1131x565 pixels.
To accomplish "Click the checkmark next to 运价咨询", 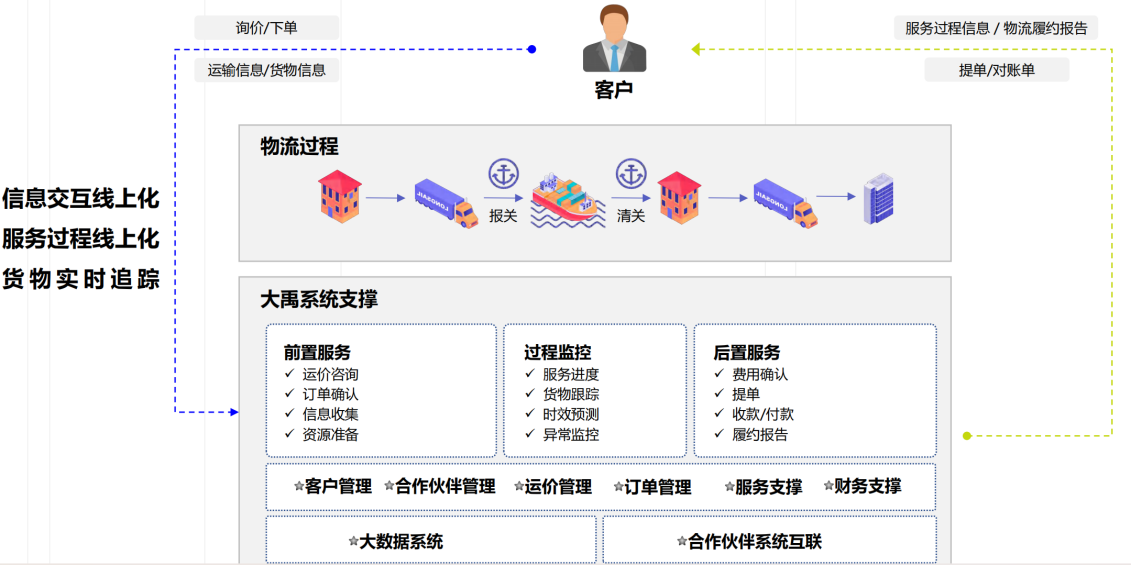I will click(289, 374).
